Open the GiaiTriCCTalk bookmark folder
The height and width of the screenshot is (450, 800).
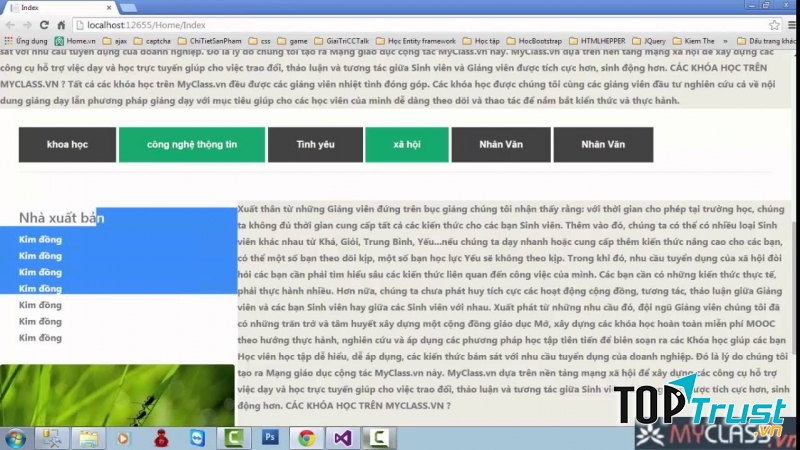click(x=342, y=41)
